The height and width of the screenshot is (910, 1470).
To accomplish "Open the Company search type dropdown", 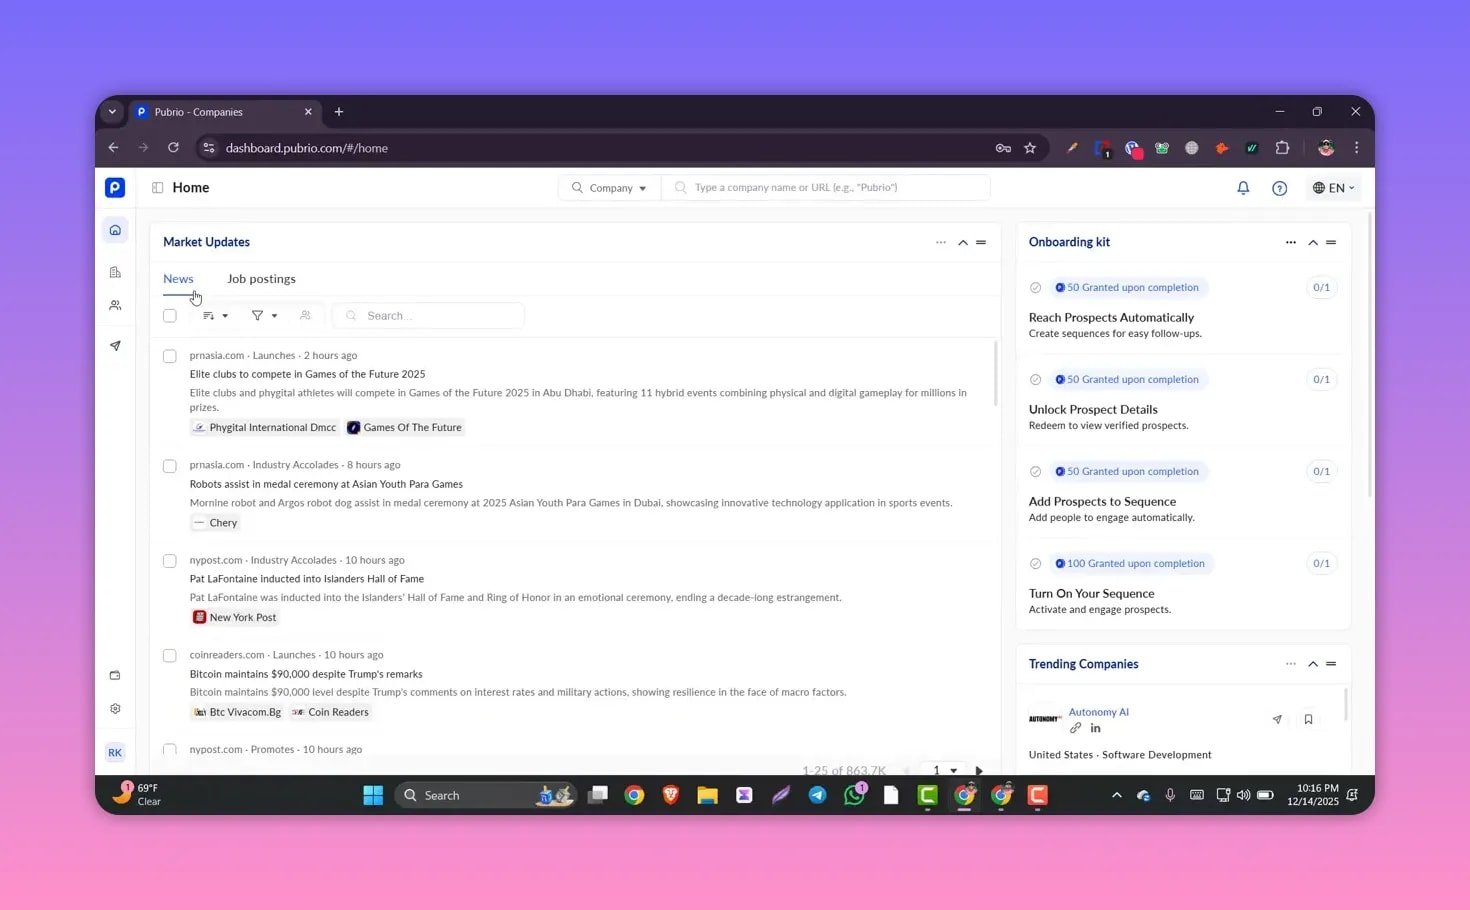I will [x=609, y=187].
